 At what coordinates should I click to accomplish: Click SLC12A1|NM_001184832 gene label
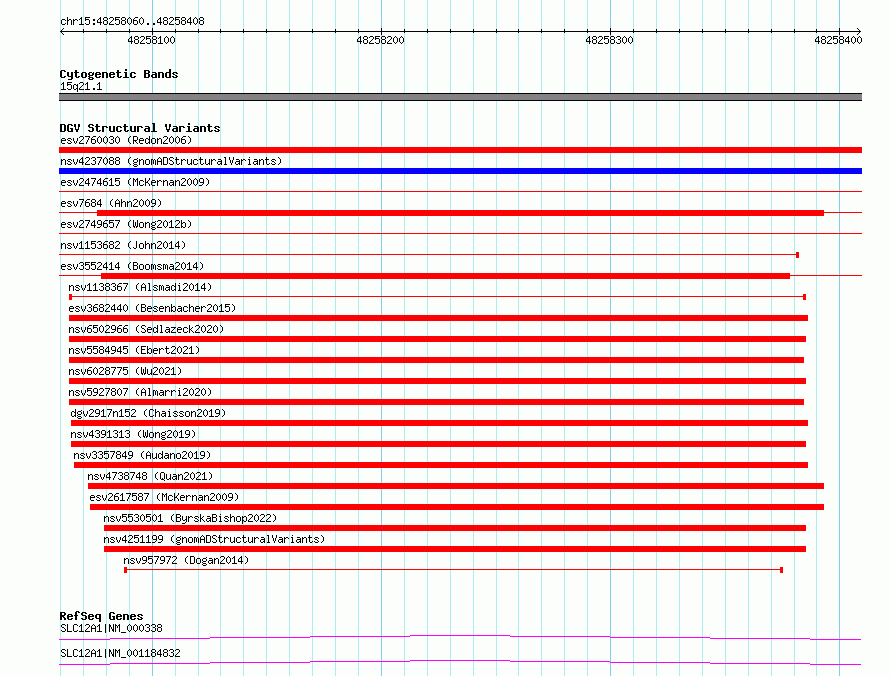(x=120, y=653)
